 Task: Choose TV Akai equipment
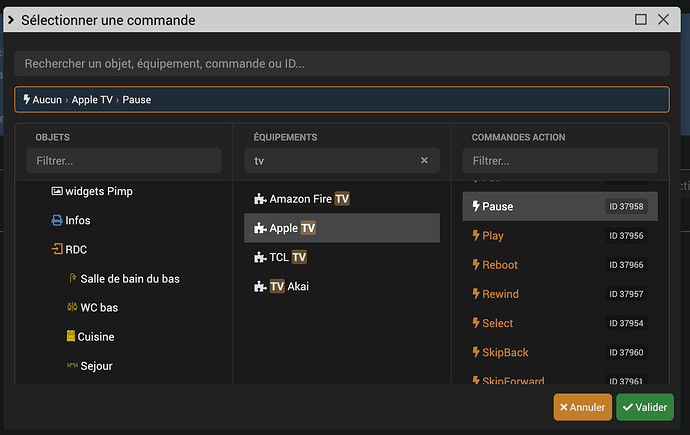coord(342,286)
